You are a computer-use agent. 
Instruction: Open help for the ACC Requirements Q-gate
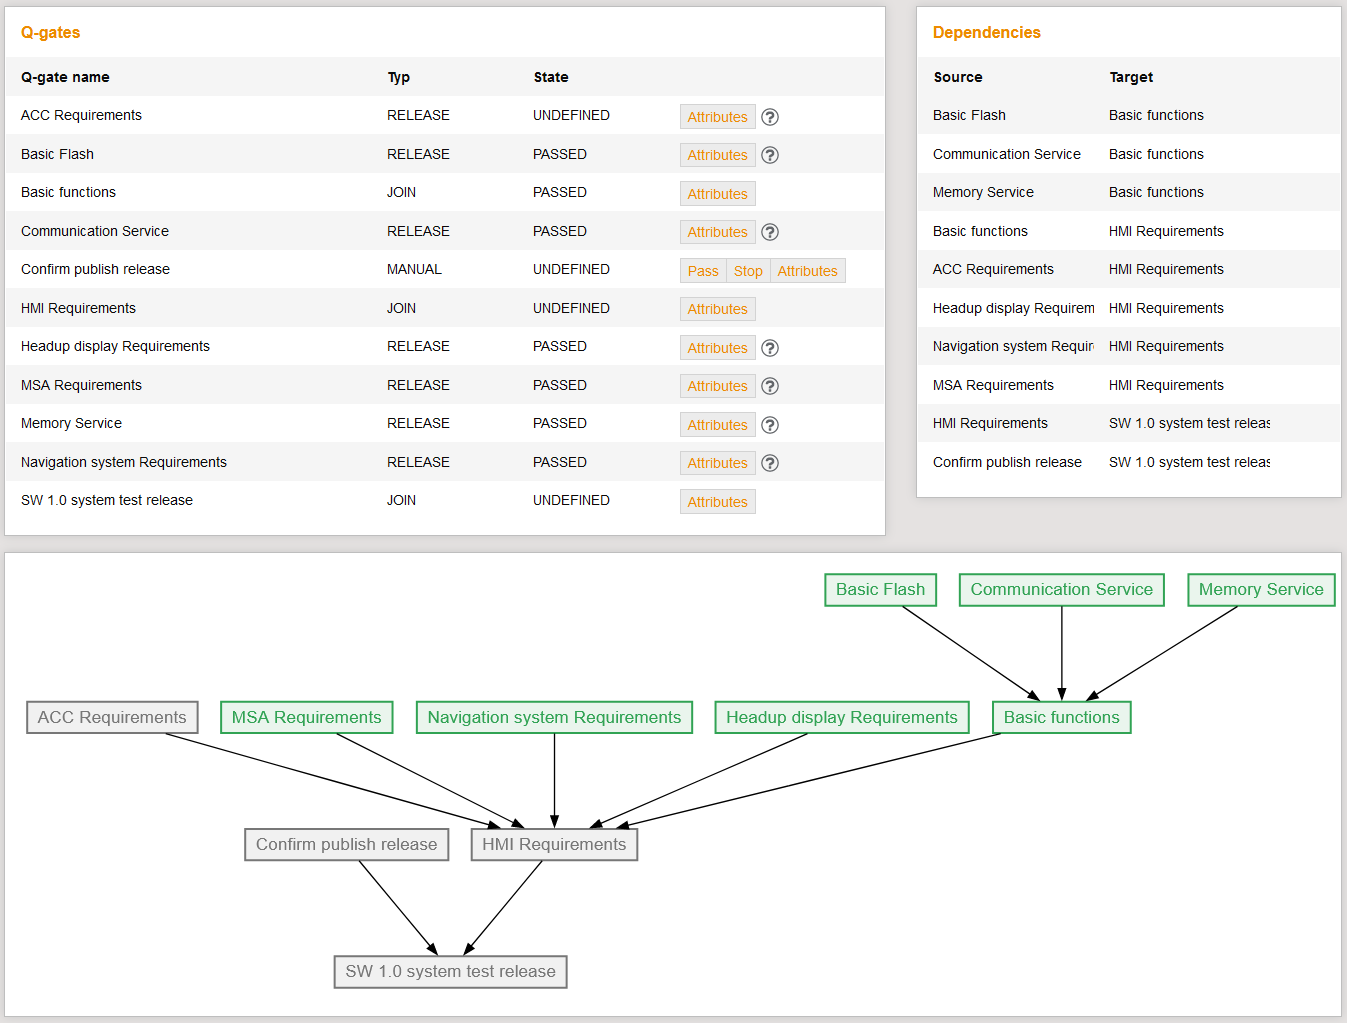(x=769, y=117)
